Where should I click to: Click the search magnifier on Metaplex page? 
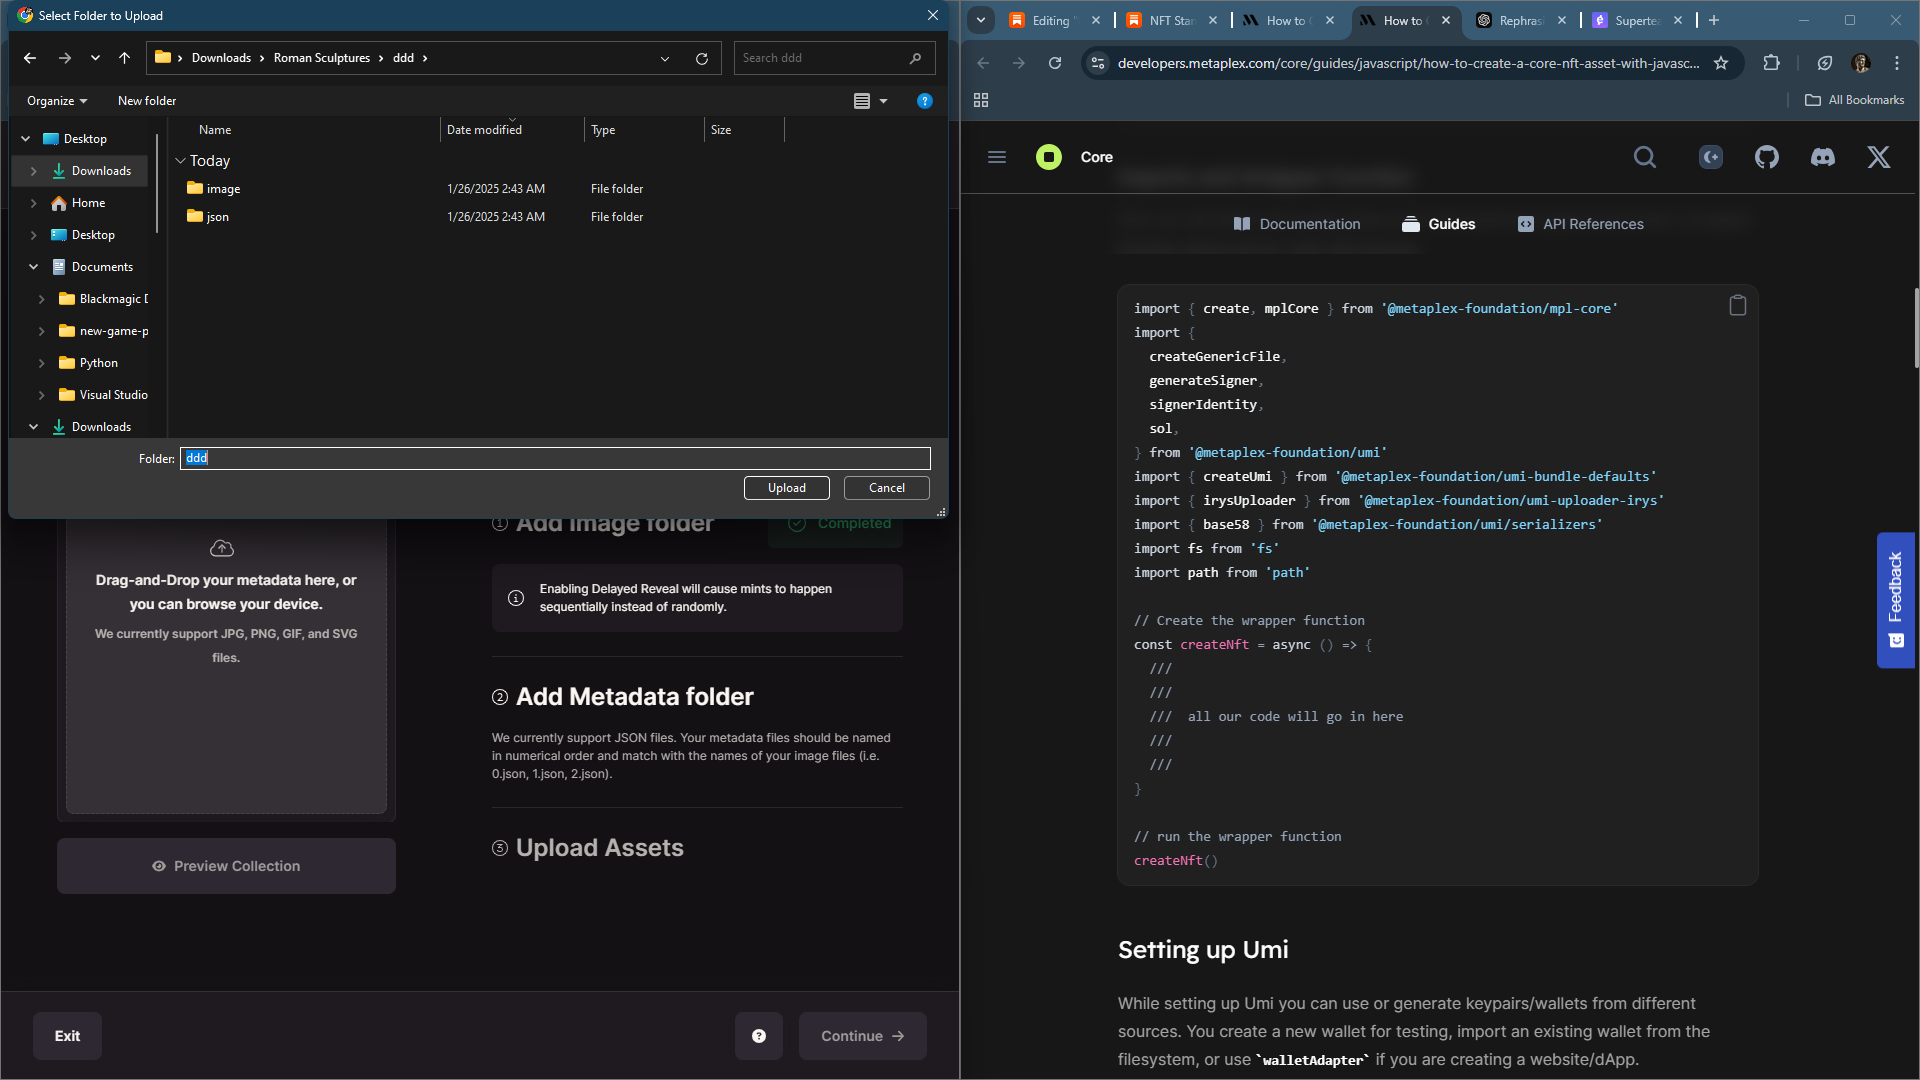(x=1644, y=157)
